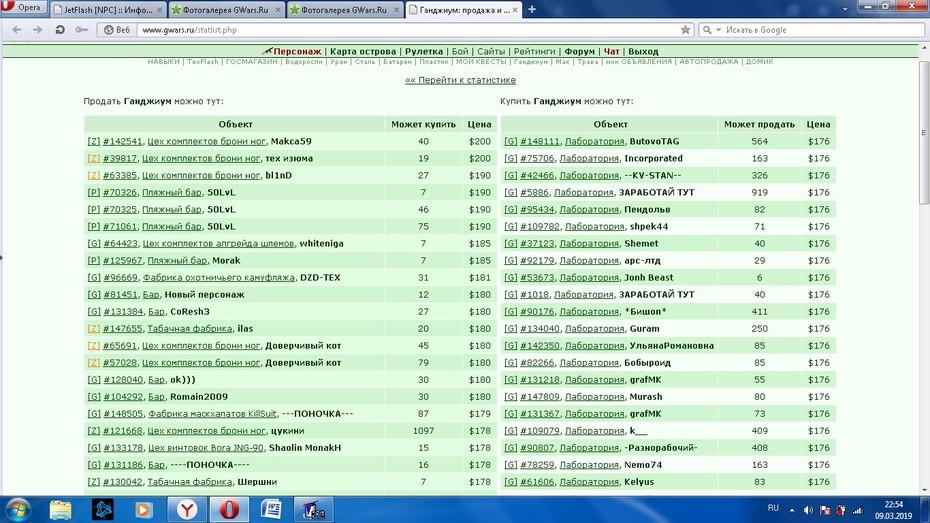This screenshot has height=523, width=930.
Task: Click the RU language indicator
Action: pyautogui.click(x=773, y=508)
